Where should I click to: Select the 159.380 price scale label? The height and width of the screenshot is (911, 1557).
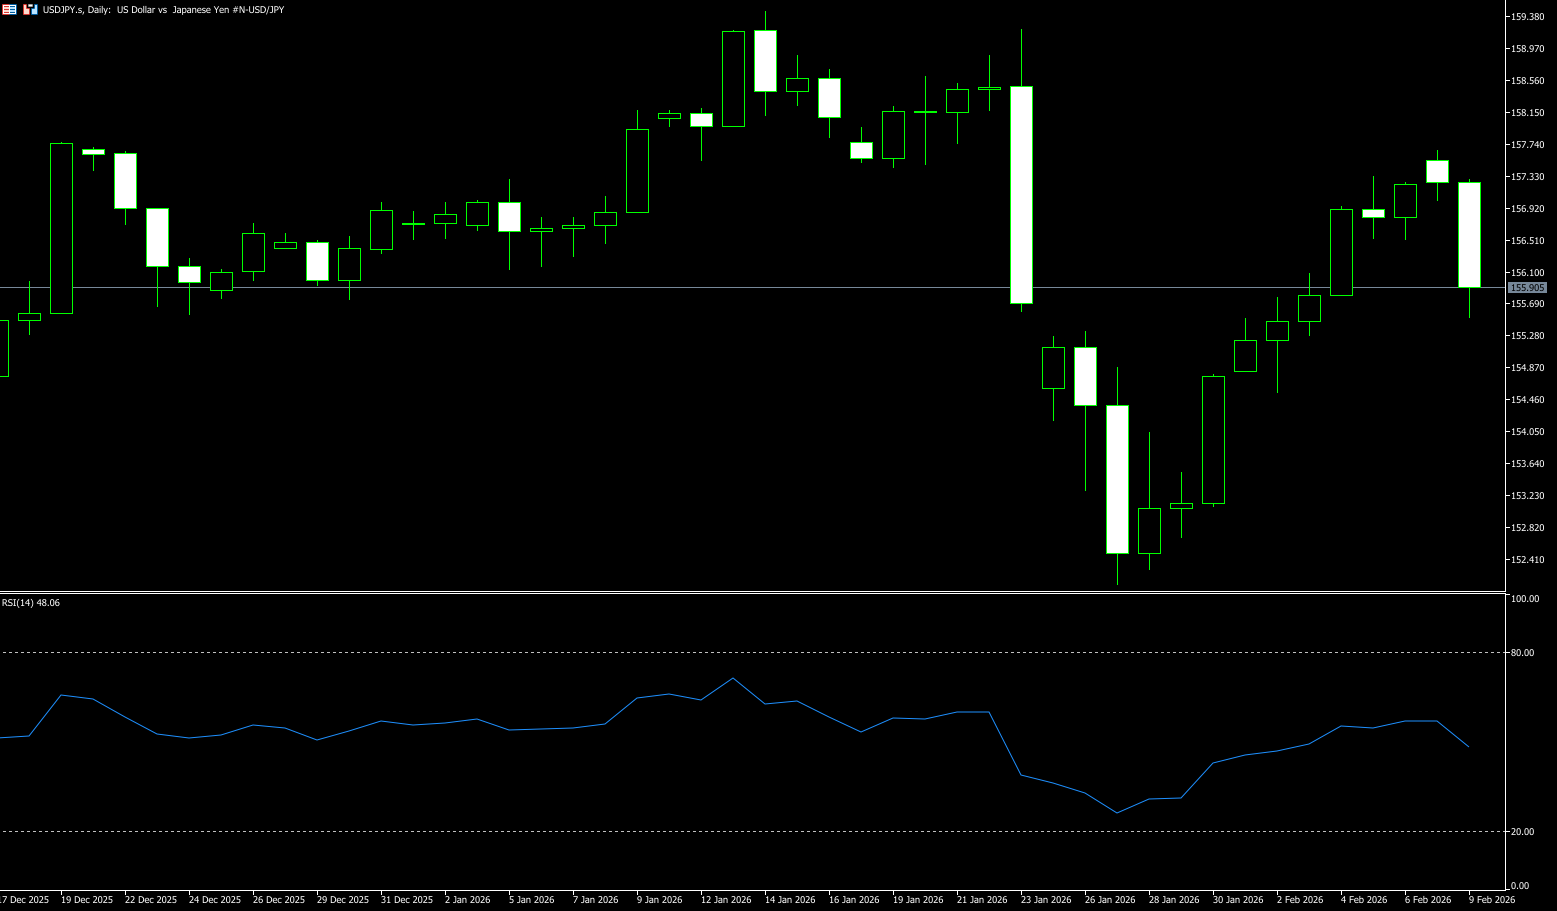pyautogui.click(x=1527, y=17)
